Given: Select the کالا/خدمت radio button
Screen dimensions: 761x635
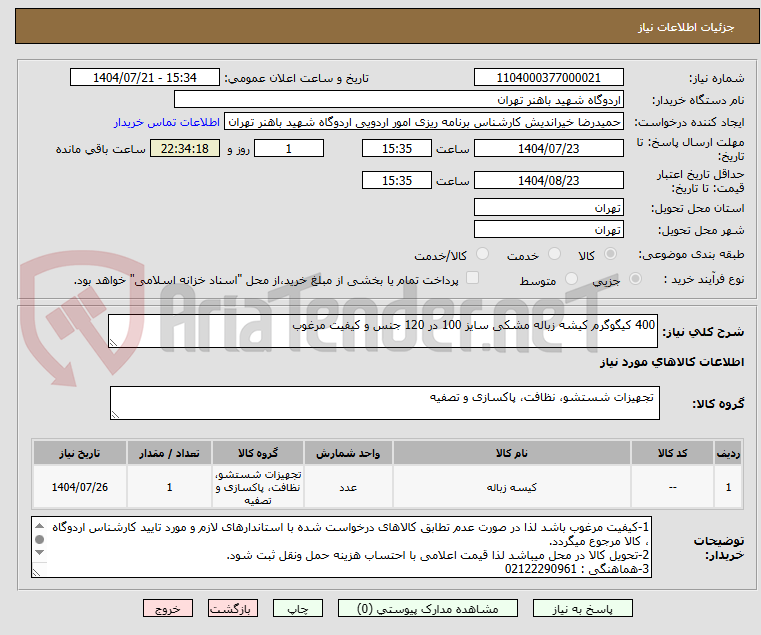Looking at the screenshot, I should pos(482,254).
